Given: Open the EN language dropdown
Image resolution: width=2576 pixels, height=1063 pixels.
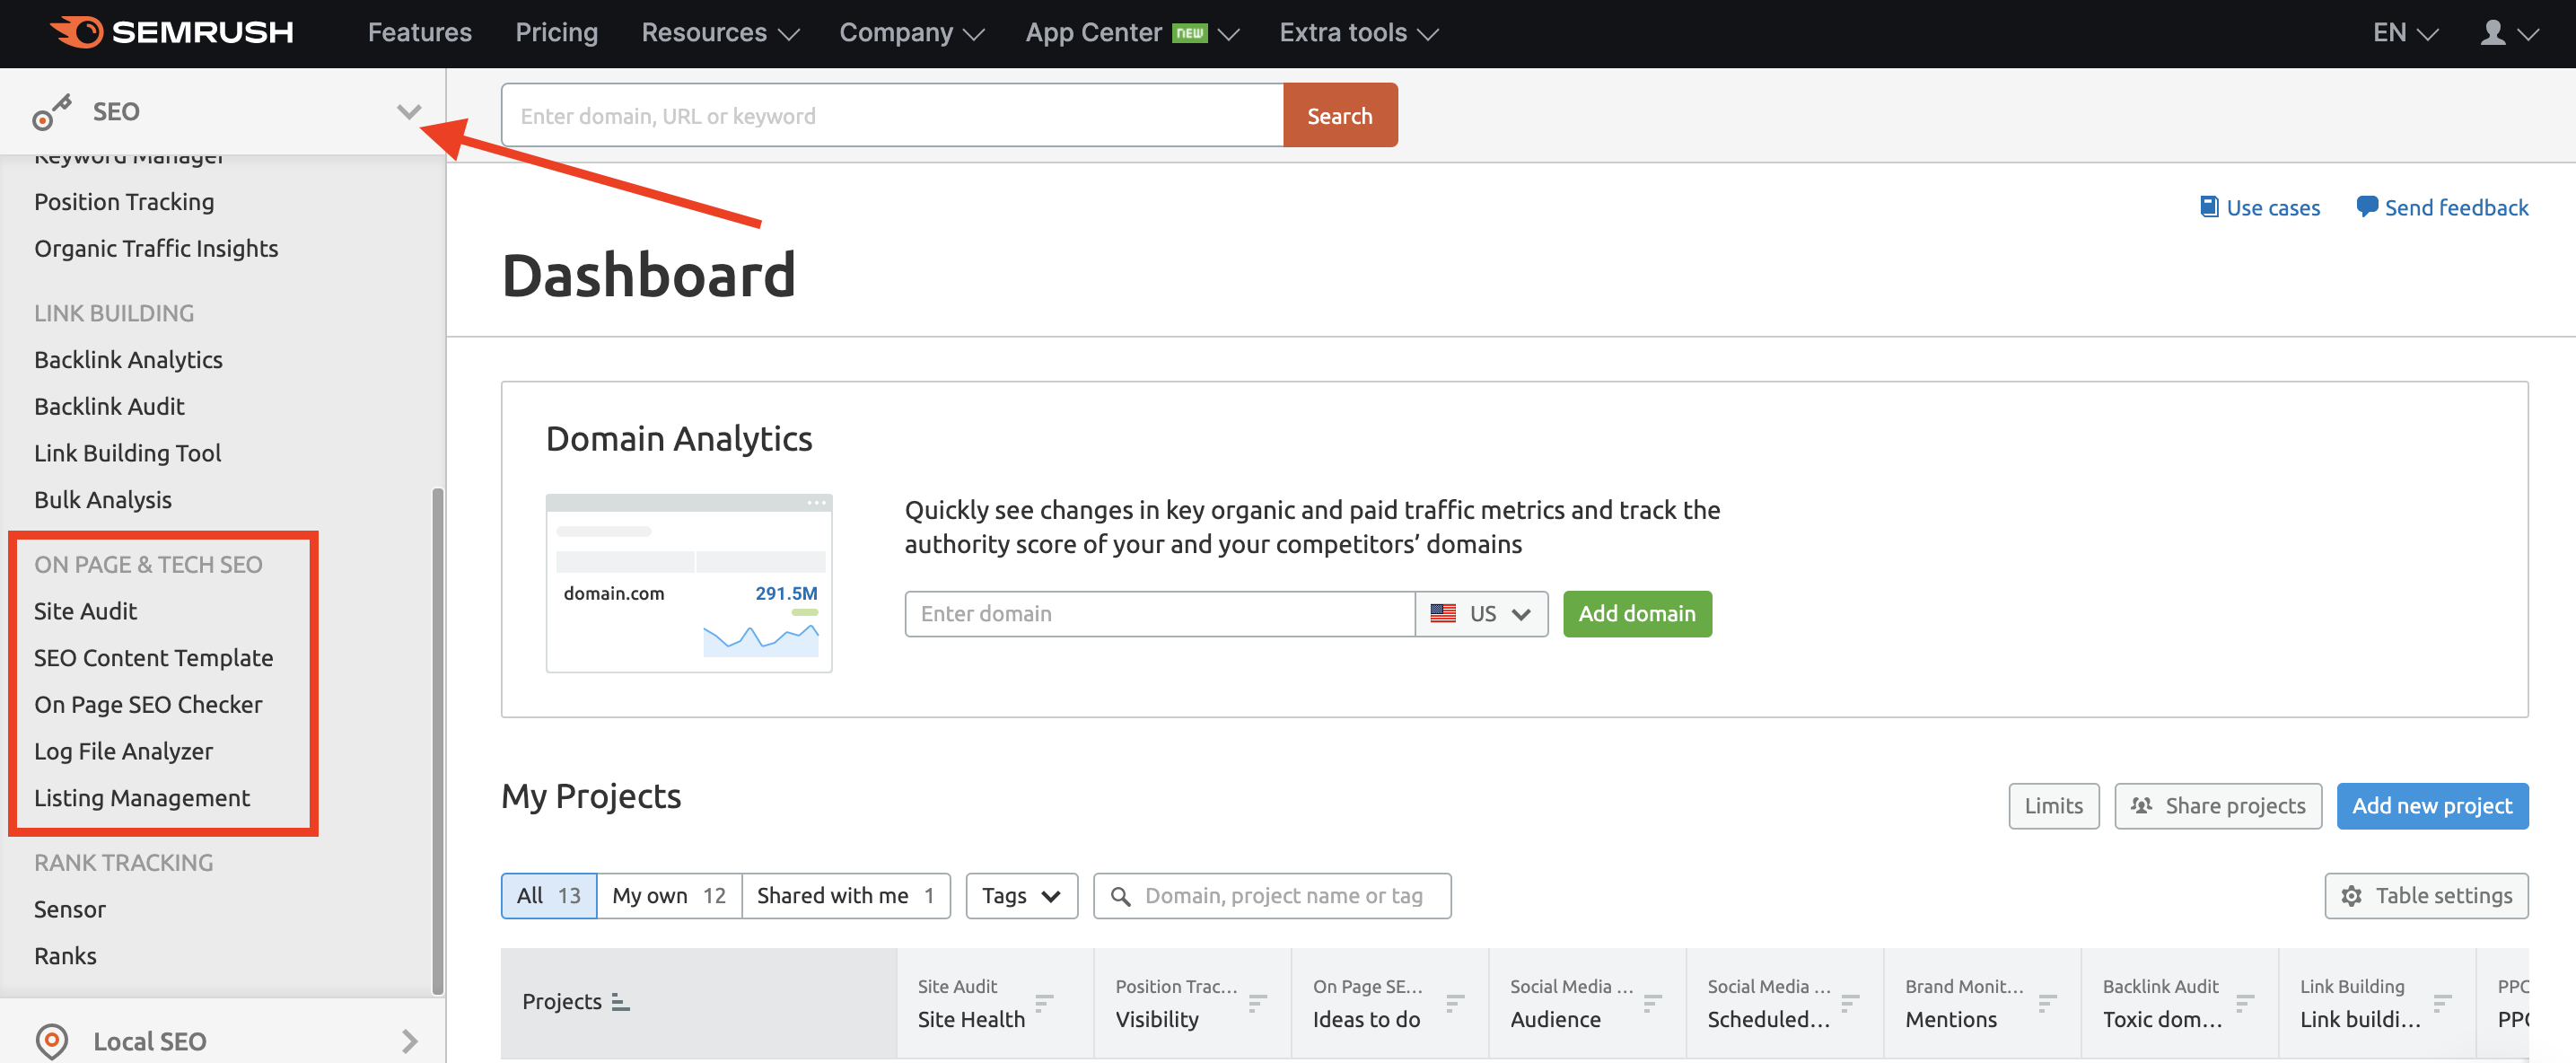Looking at the screenshot, I should [x=2405, y=33].
